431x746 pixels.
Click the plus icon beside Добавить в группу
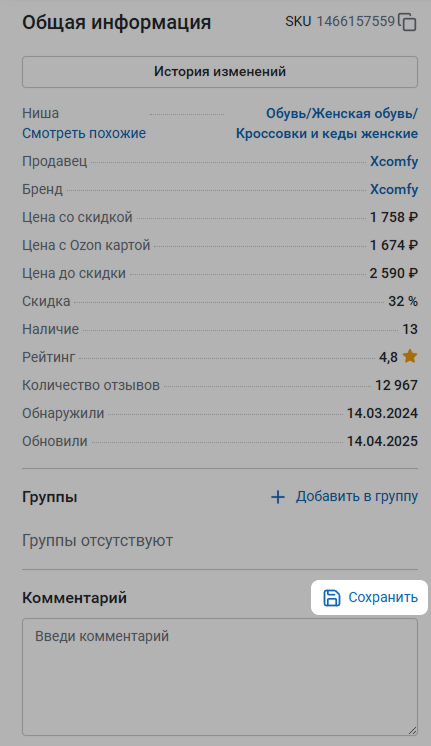point(278,497)
